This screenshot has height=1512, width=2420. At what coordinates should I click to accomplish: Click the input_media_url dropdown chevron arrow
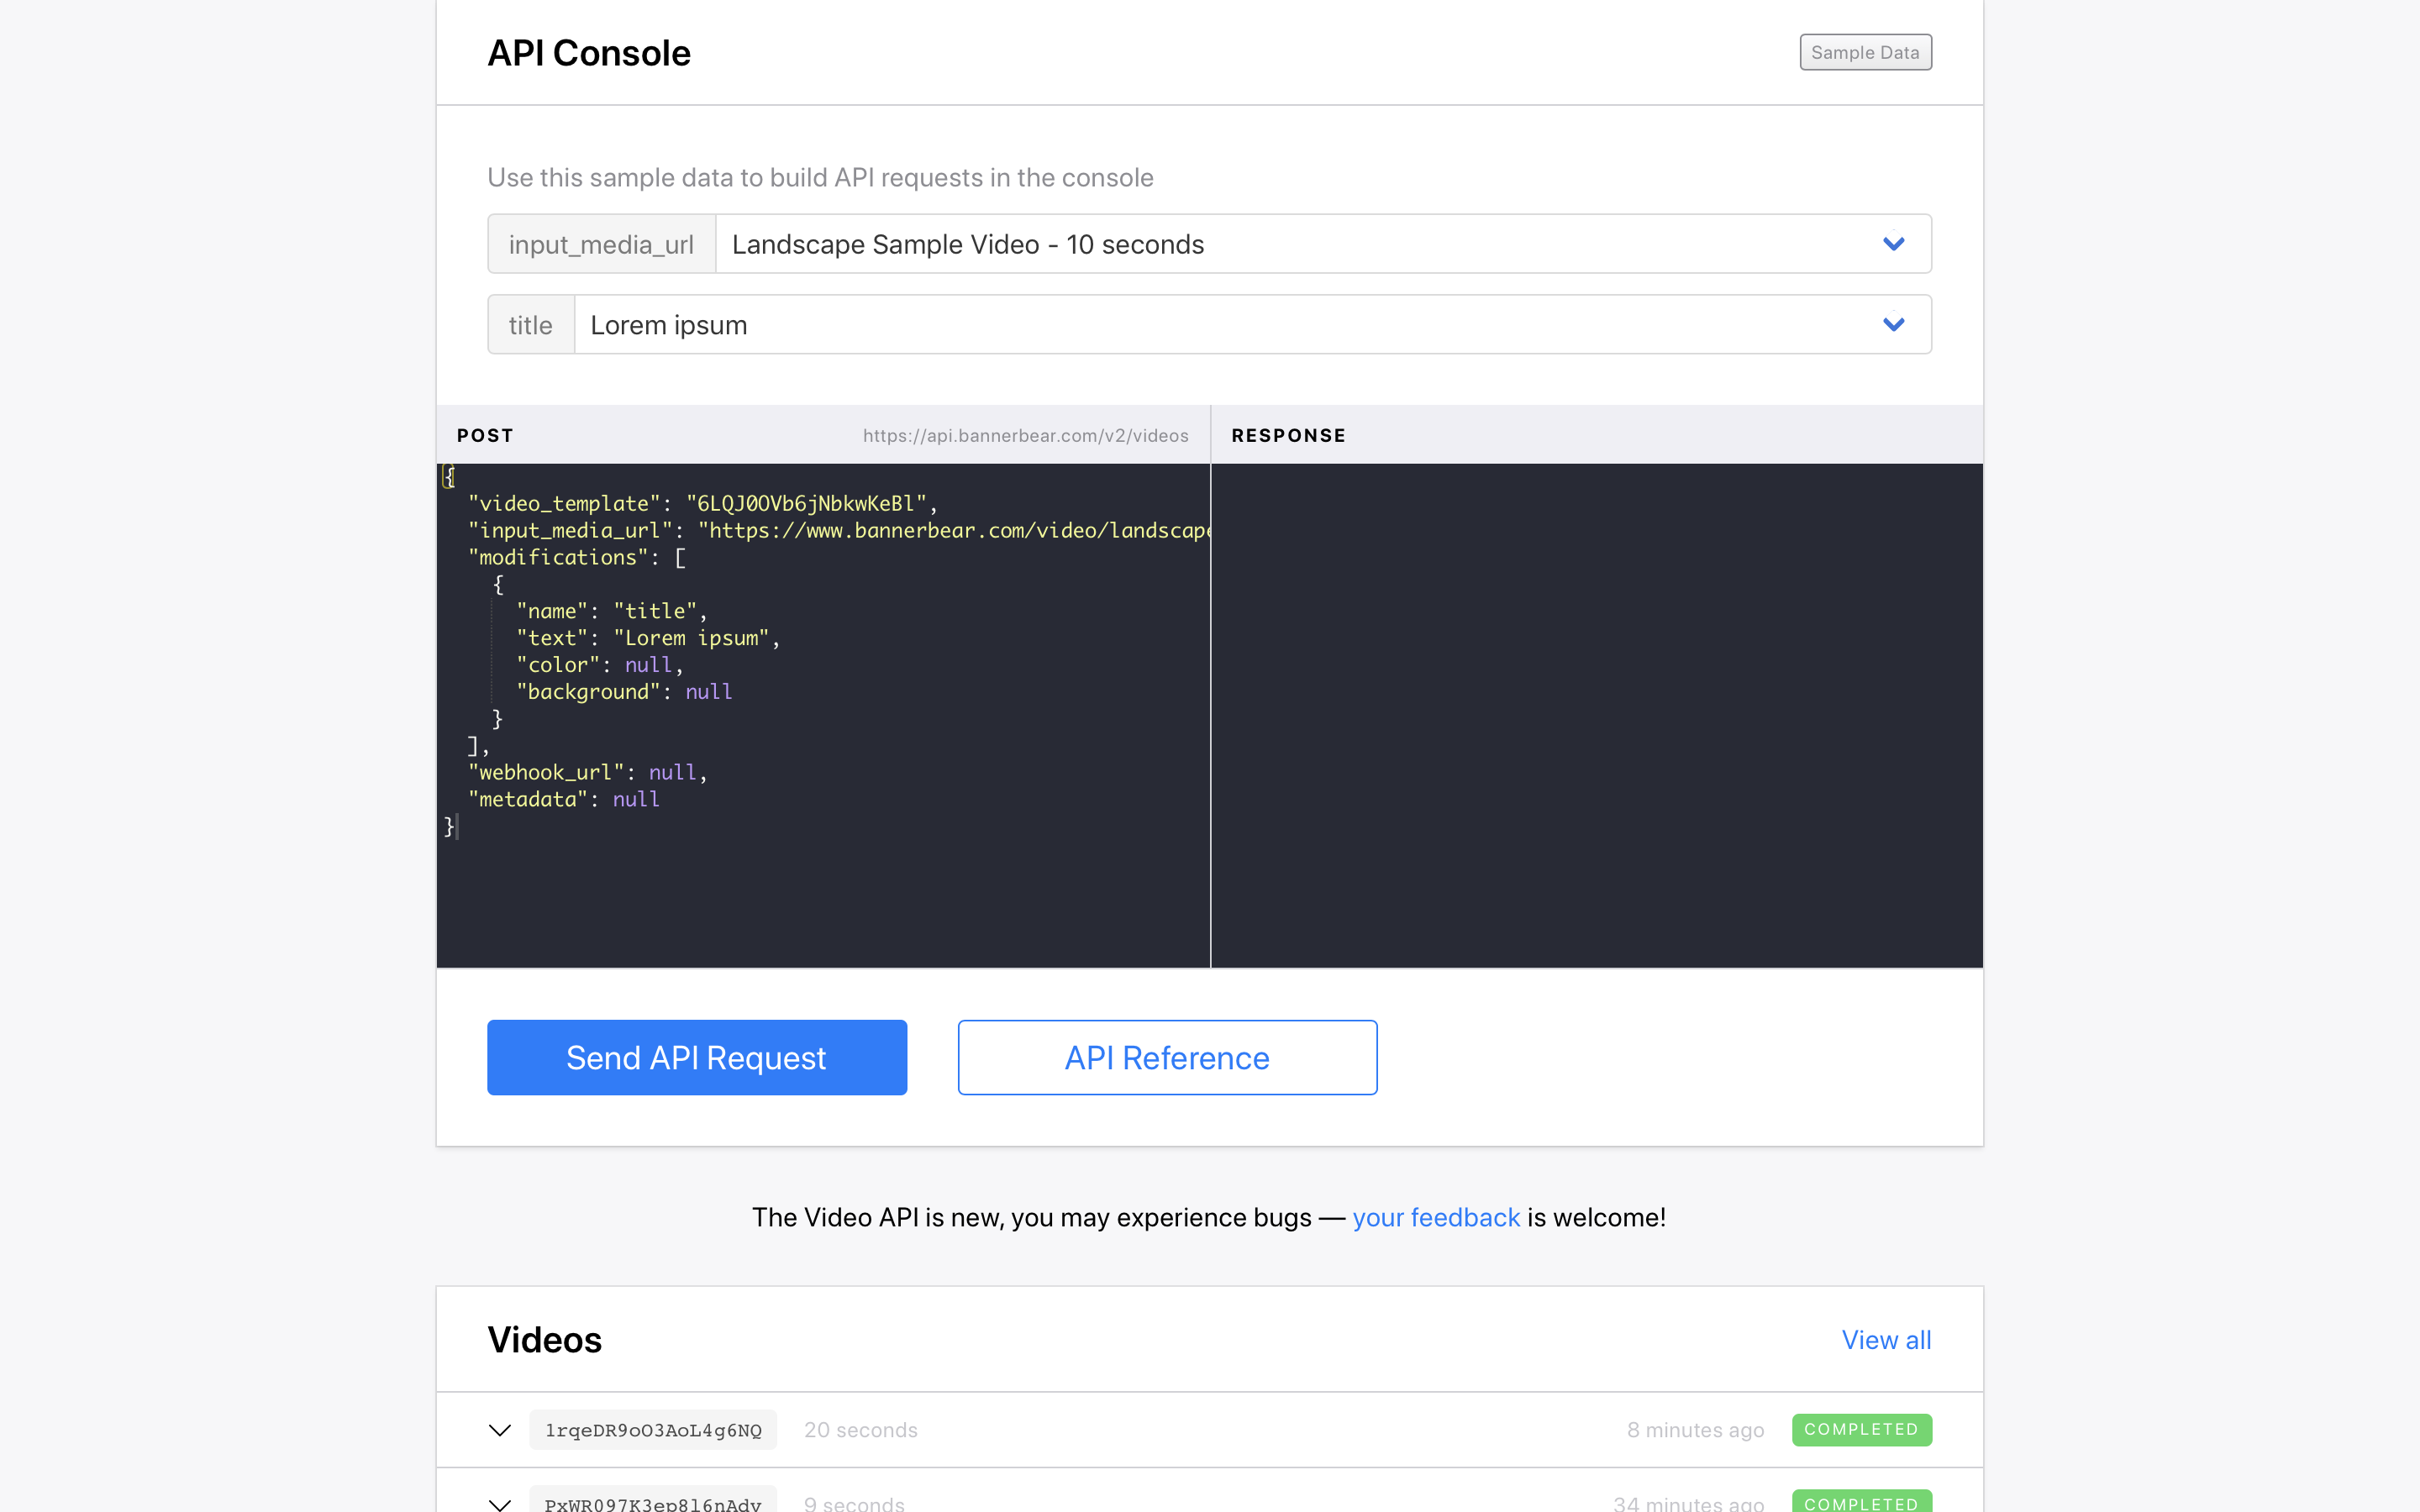1893,244
